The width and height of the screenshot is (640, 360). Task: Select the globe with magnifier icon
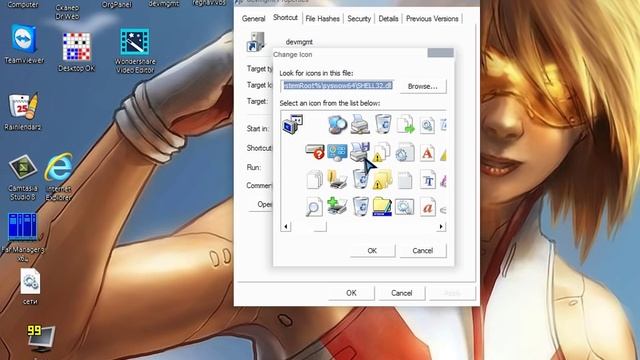pos(338,124)
